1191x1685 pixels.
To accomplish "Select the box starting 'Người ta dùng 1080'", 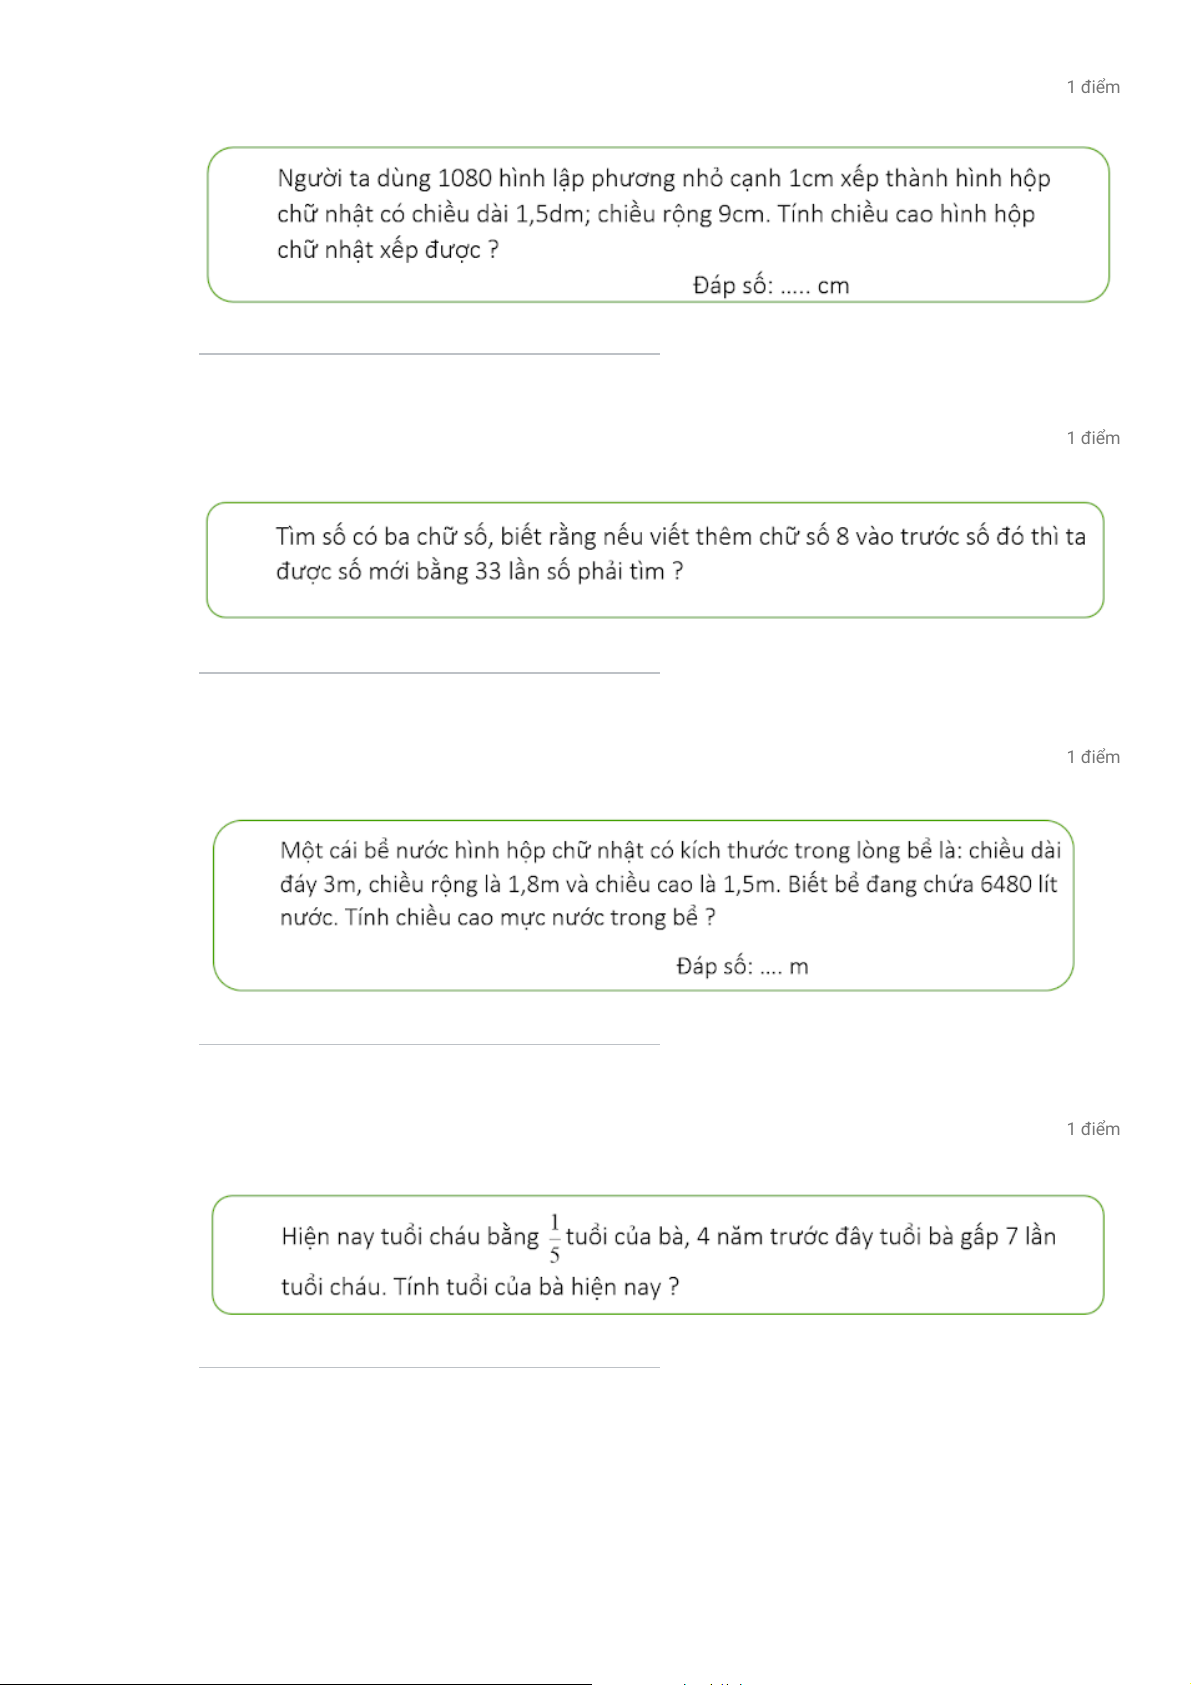I will point(658,225).
